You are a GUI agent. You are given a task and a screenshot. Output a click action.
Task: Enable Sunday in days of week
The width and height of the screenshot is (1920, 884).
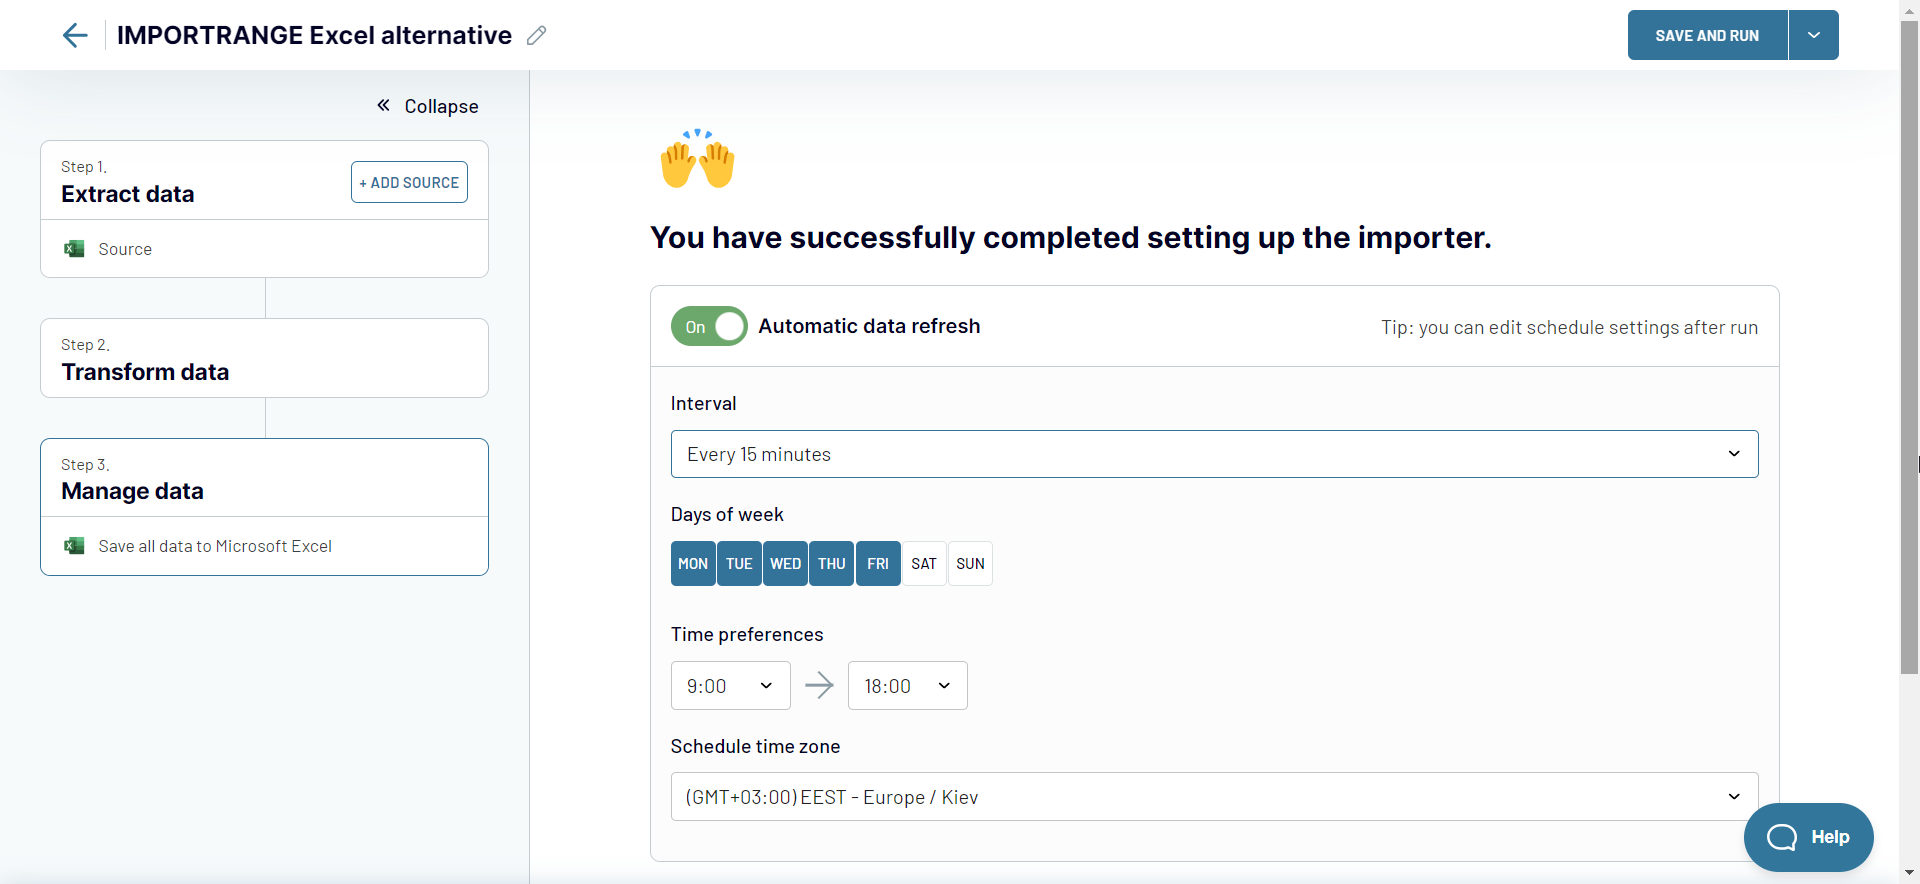pyautogui.click(x=970, y=564)
